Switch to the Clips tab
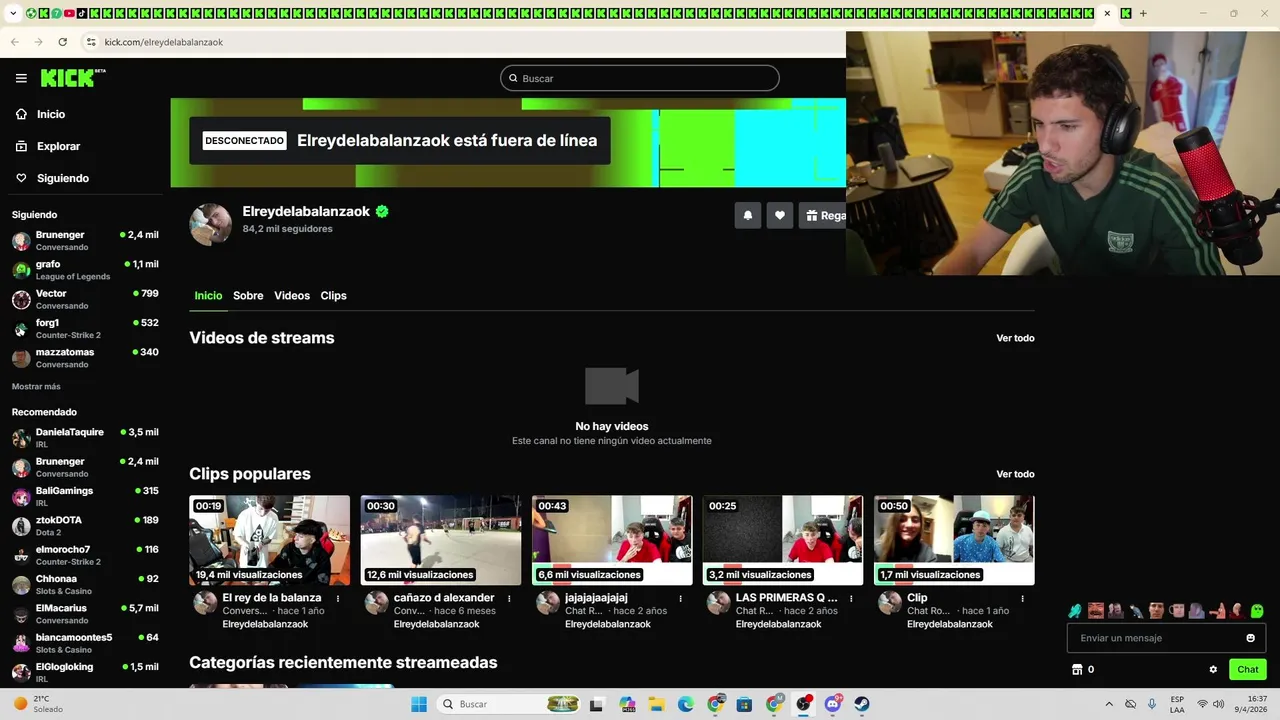Screen dimensions: 1280x720 pos(333,296)
